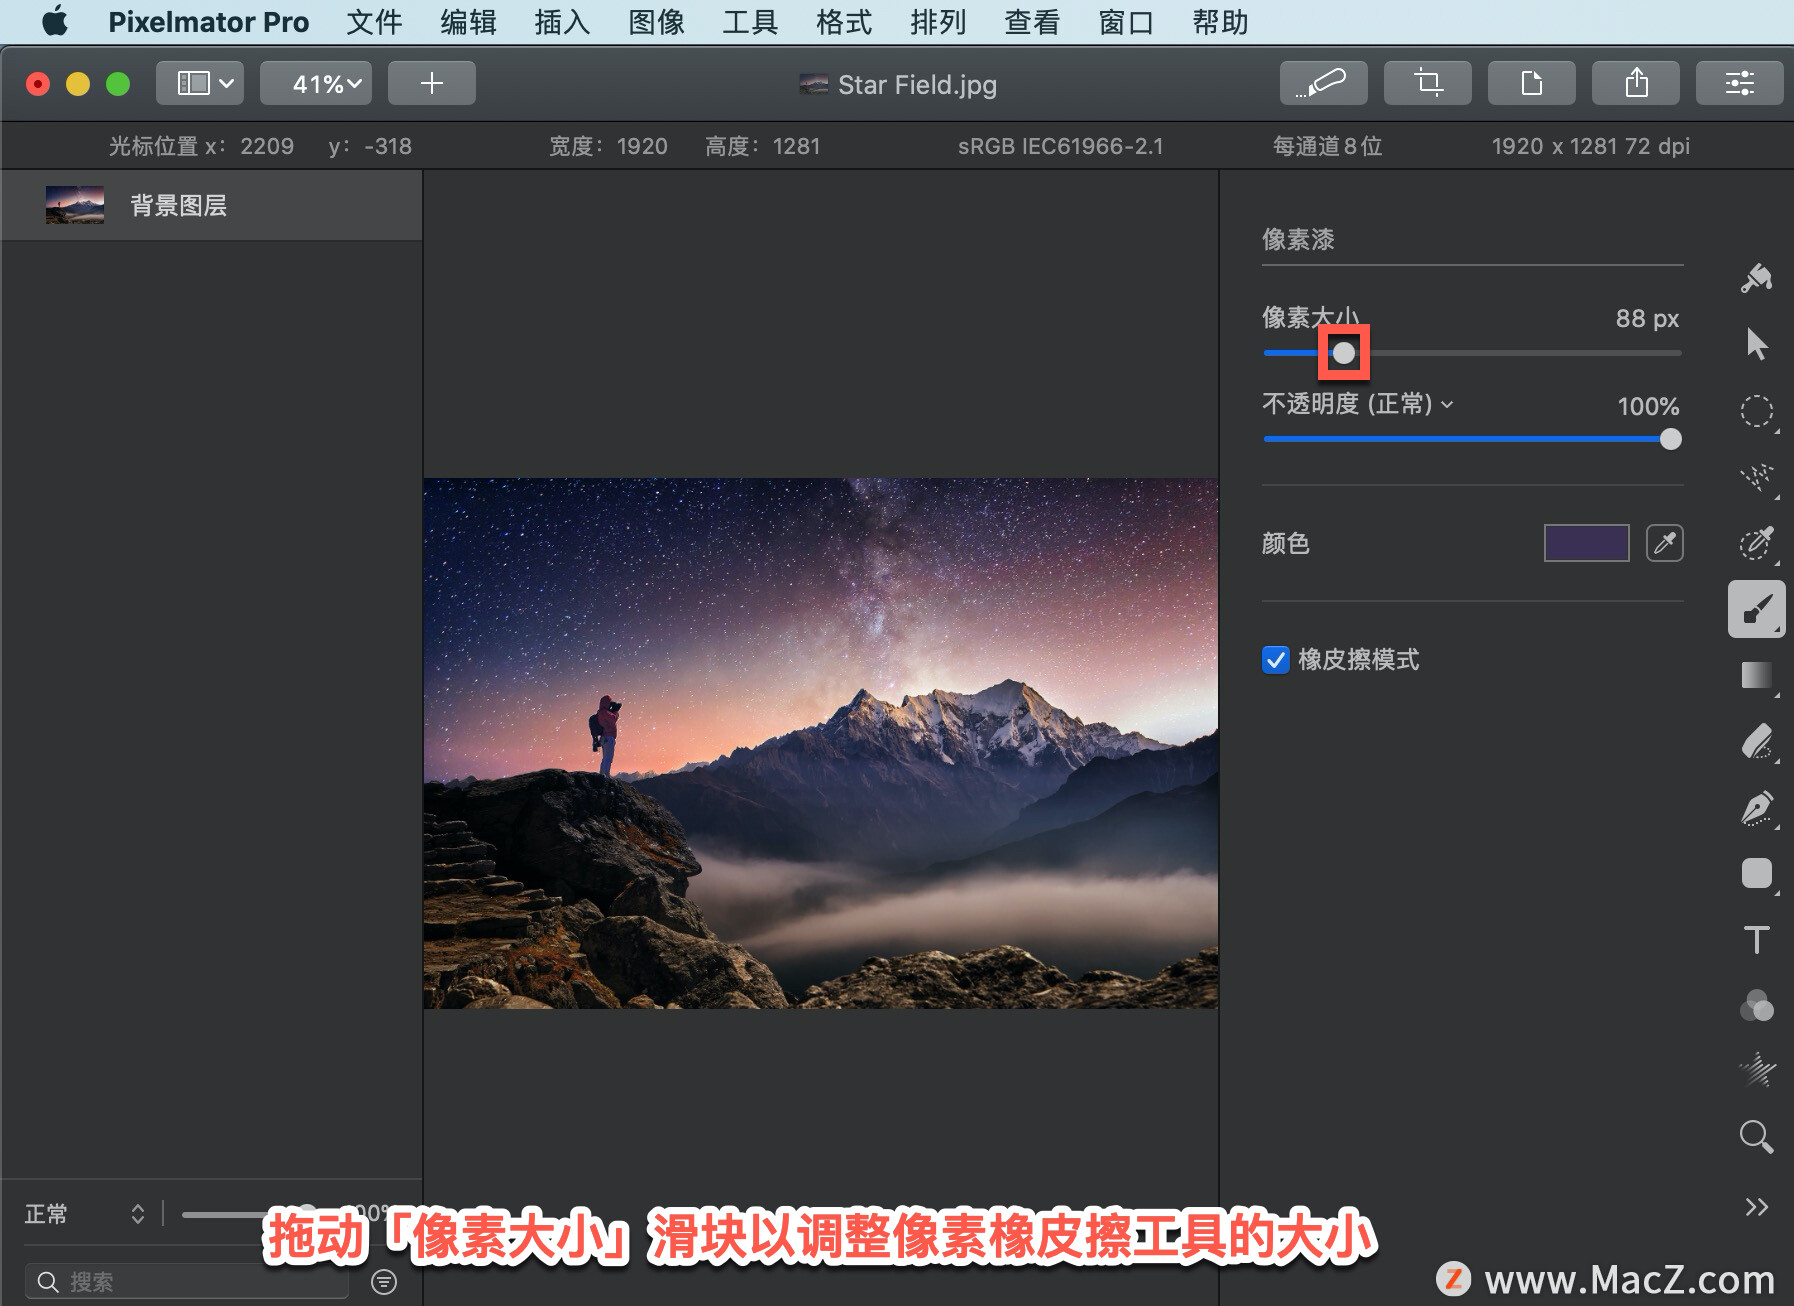Click the Share button in the toolbar

tap(1636, 83)
